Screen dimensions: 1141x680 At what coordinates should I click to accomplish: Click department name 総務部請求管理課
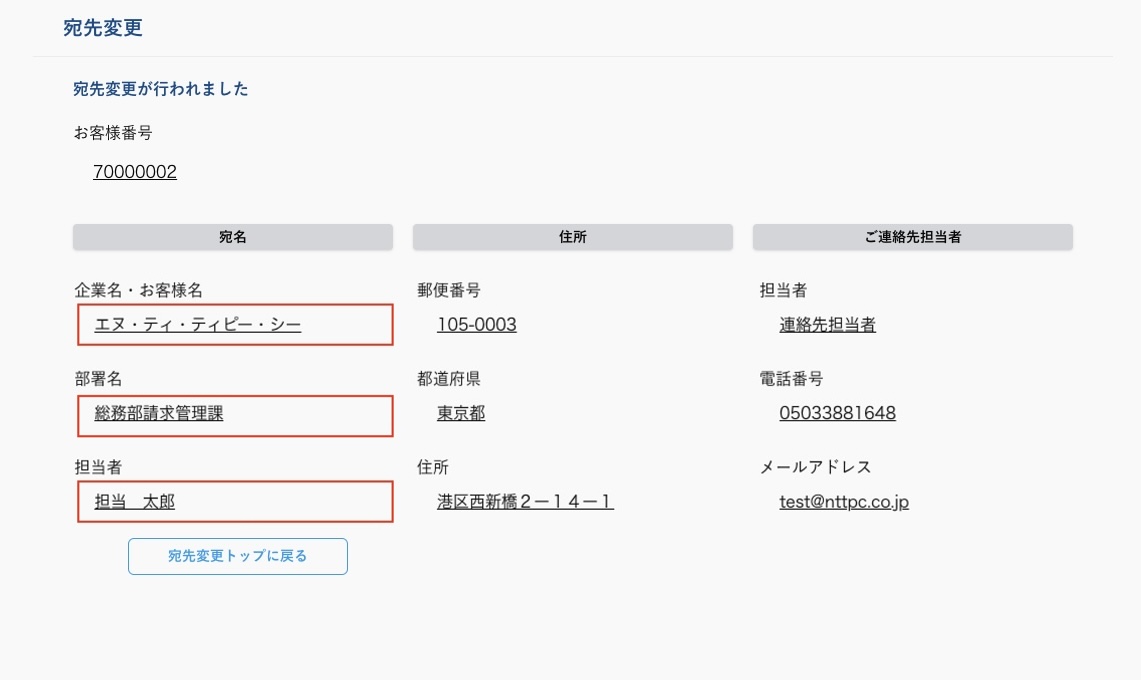(159, 413)
